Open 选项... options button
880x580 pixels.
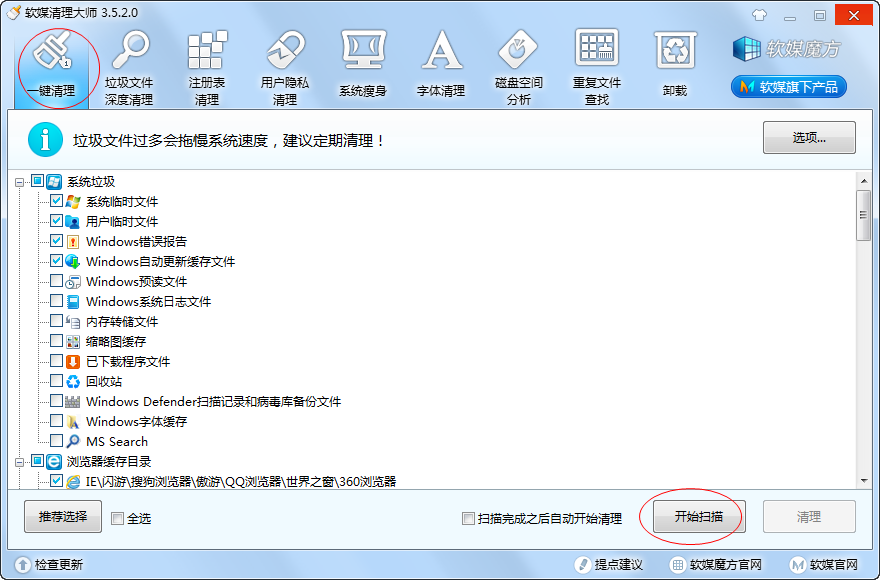[x=809, y=138]
